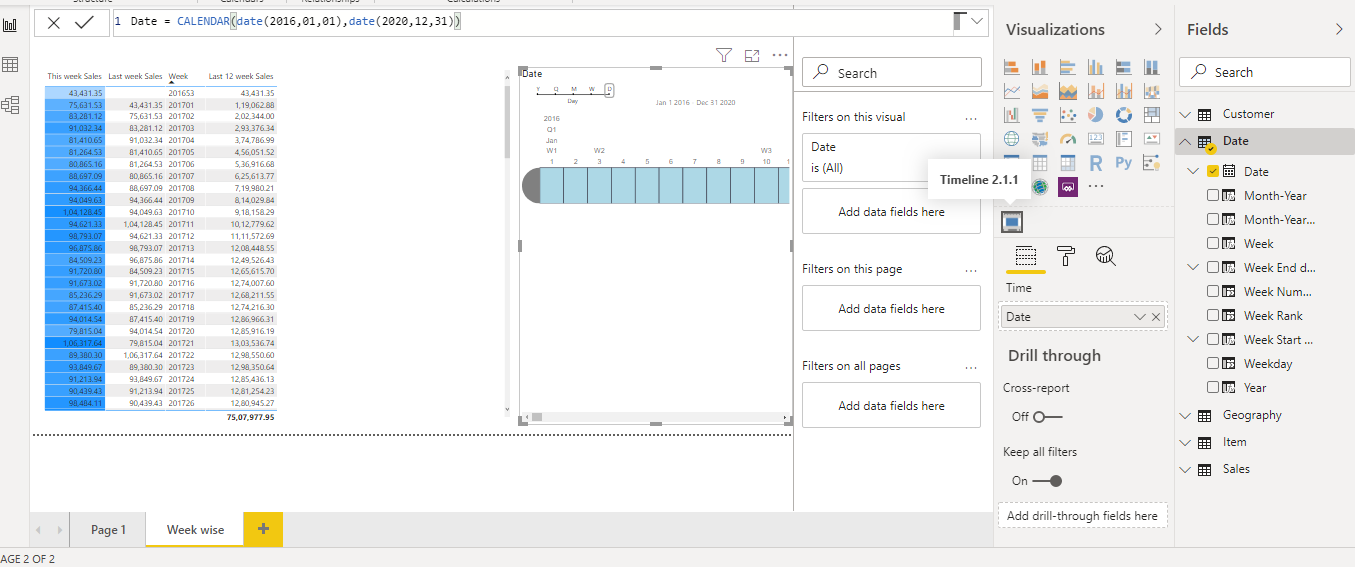Select the Week wise page tab
The image size is (1355, 567).
coord(195,529)
